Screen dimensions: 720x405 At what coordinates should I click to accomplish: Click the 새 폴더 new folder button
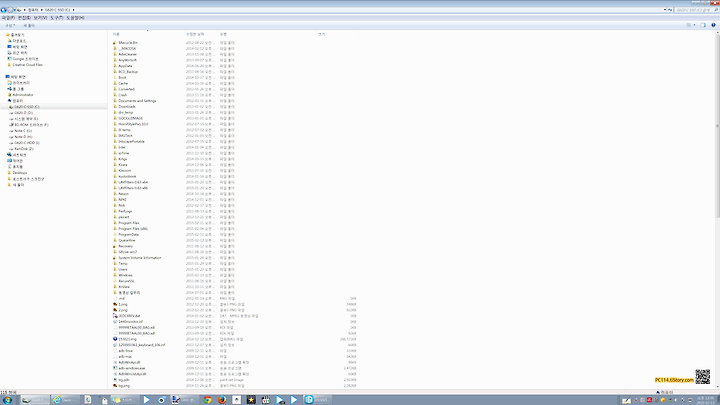click(x=29, y=26)
